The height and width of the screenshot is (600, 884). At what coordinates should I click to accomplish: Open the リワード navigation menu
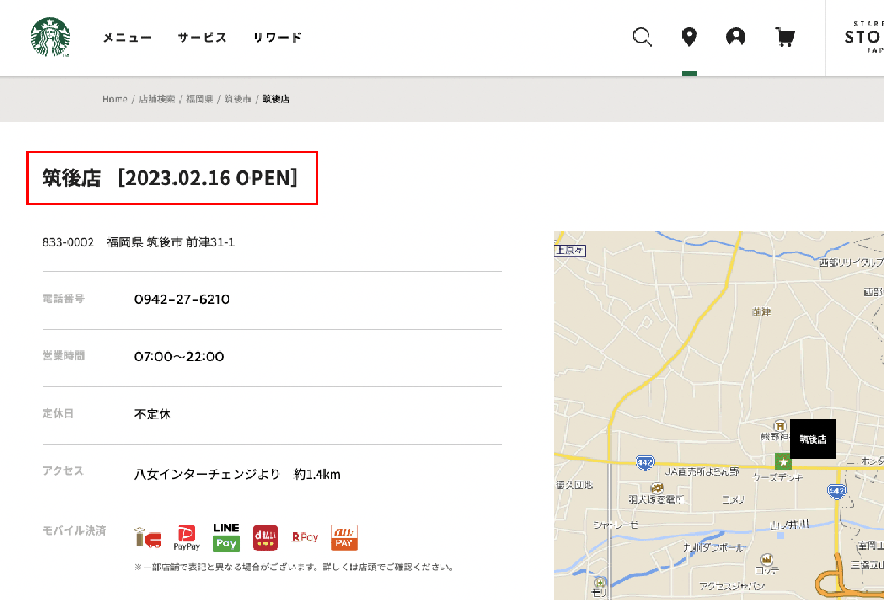(277, 38)
